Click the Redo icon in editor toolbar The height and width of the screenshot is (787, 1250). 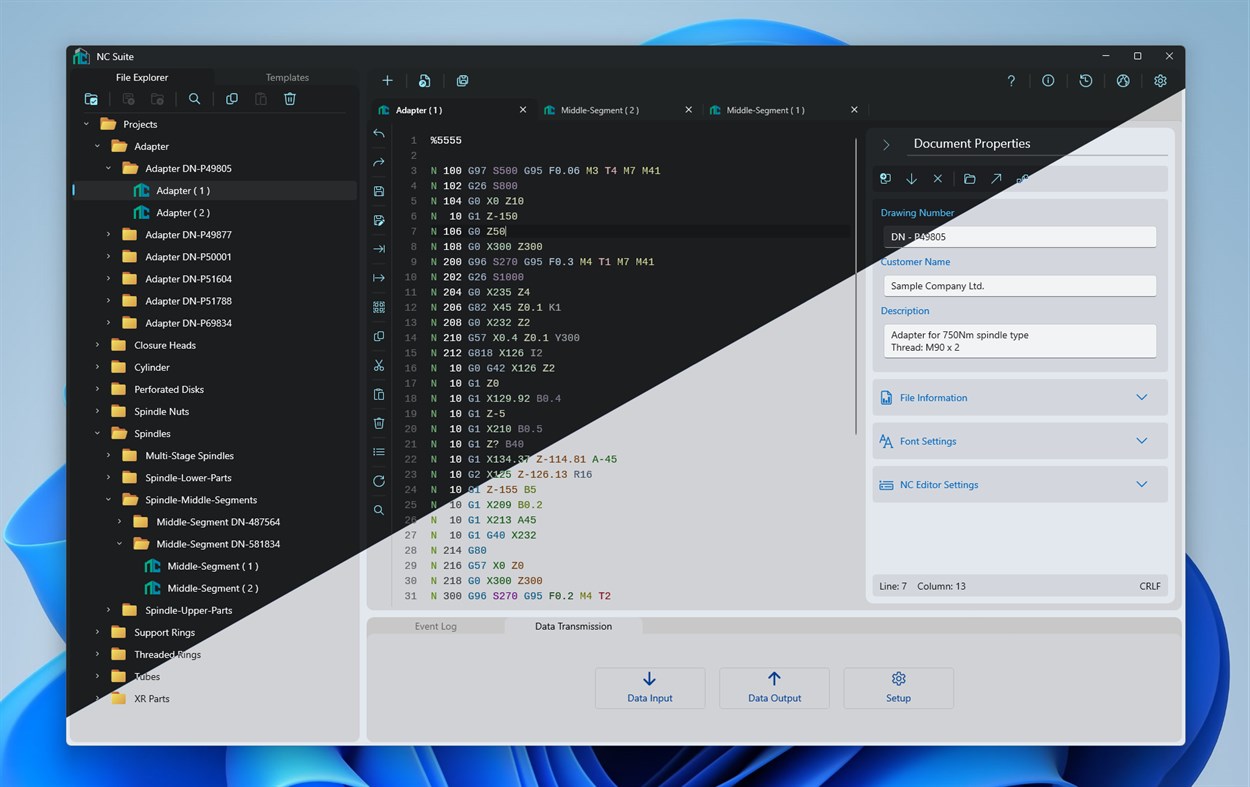coord(379,161)
